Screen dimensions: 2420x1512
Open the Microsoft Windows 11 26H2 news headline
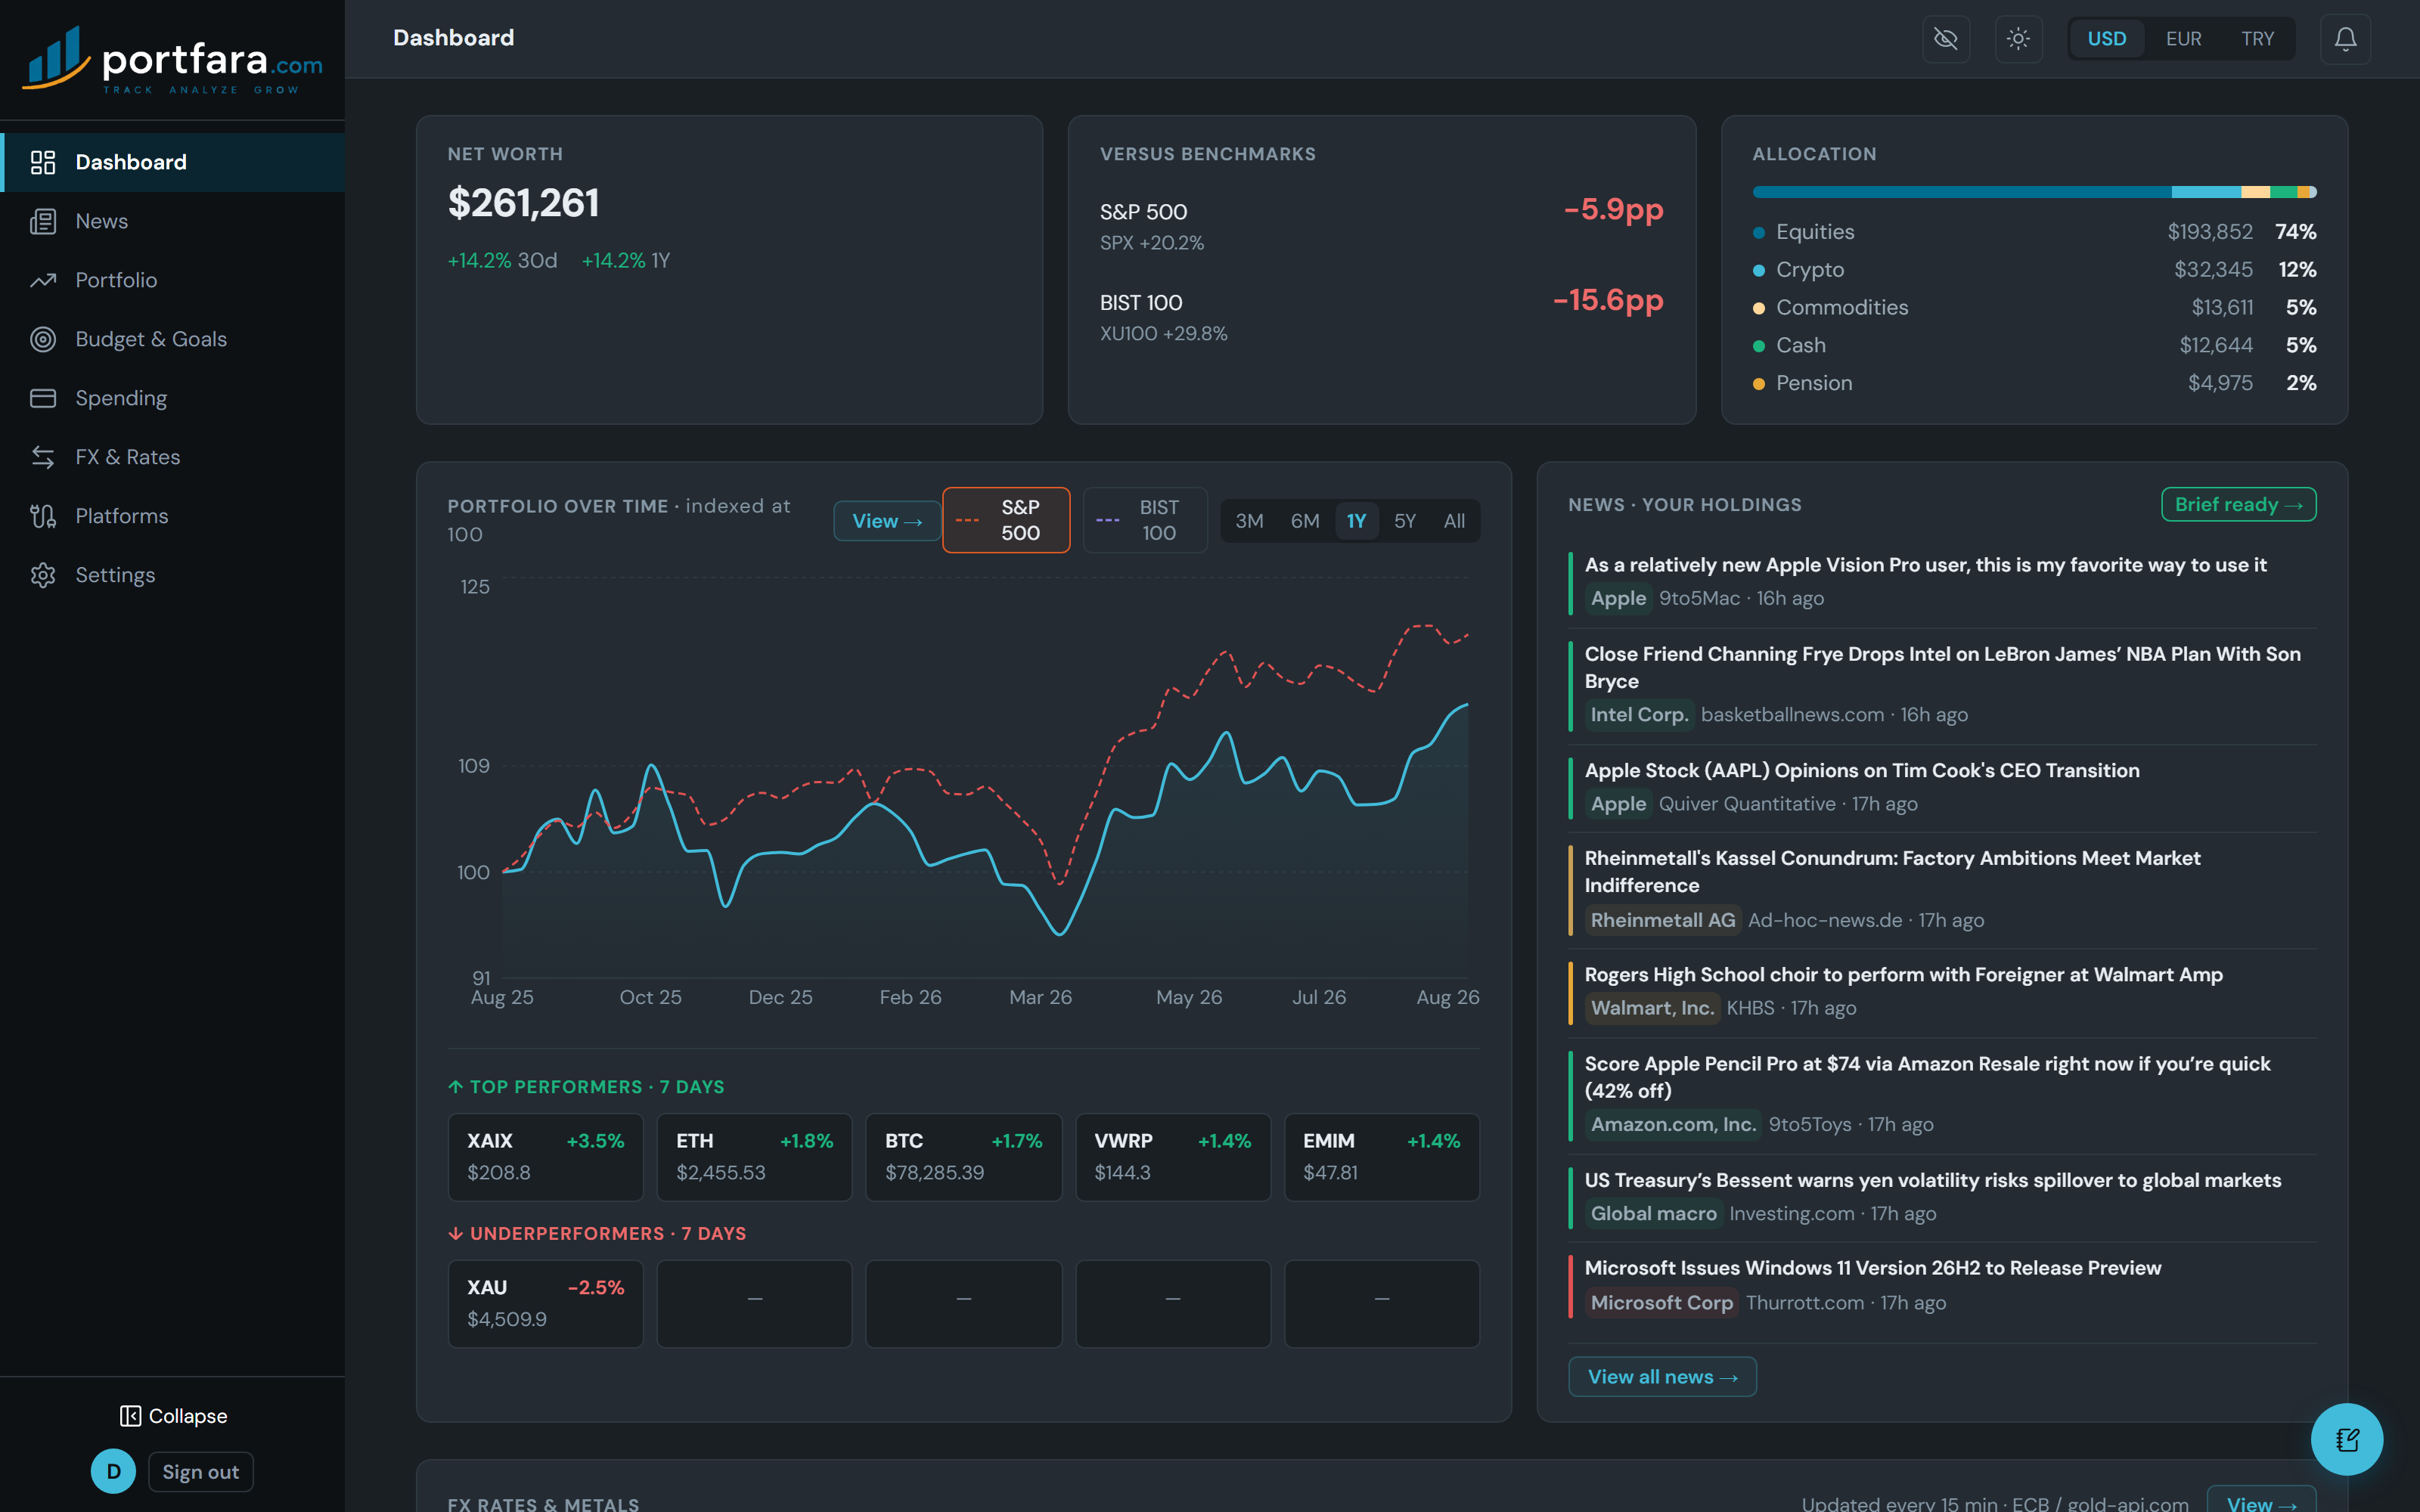(1873, 1268)
